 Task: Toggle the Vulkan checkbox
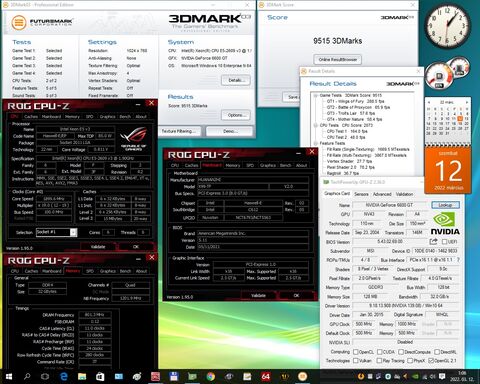pos(355,361)
